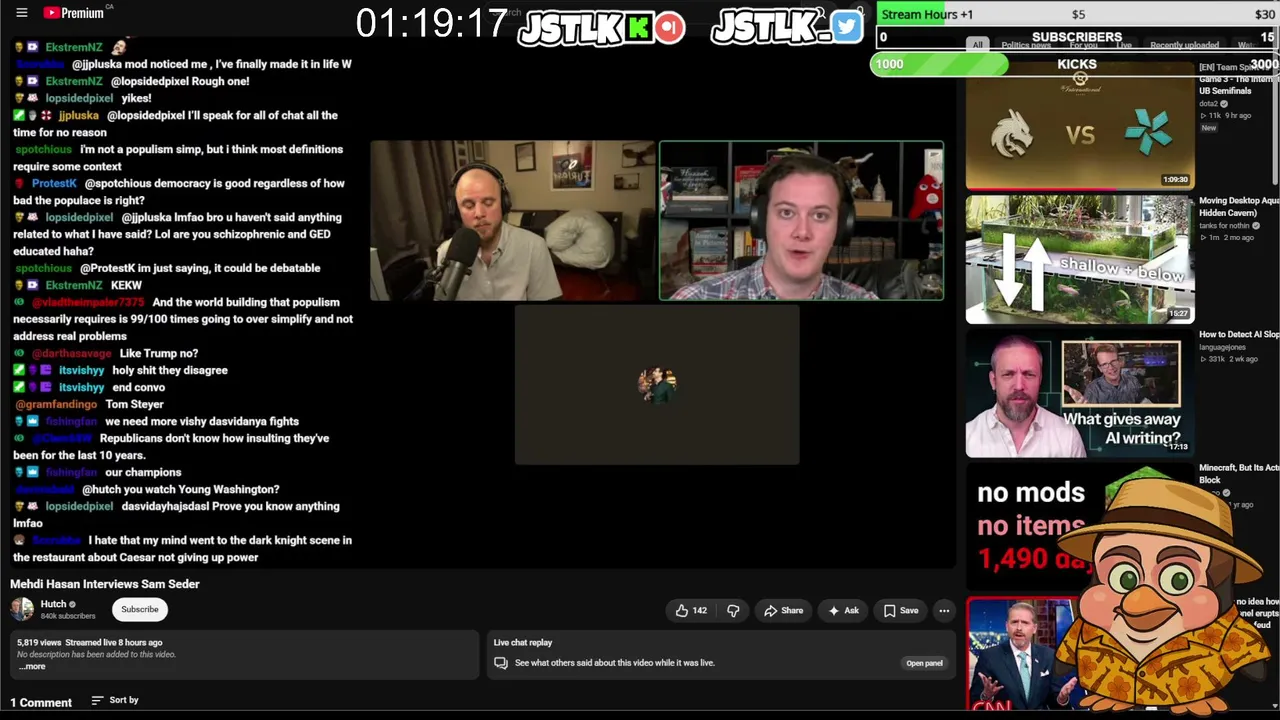This screenshot has height=720, width=1280.
Task: Click the @gramfandingo Tom Steyer chat message
Action: pos(89,404)
